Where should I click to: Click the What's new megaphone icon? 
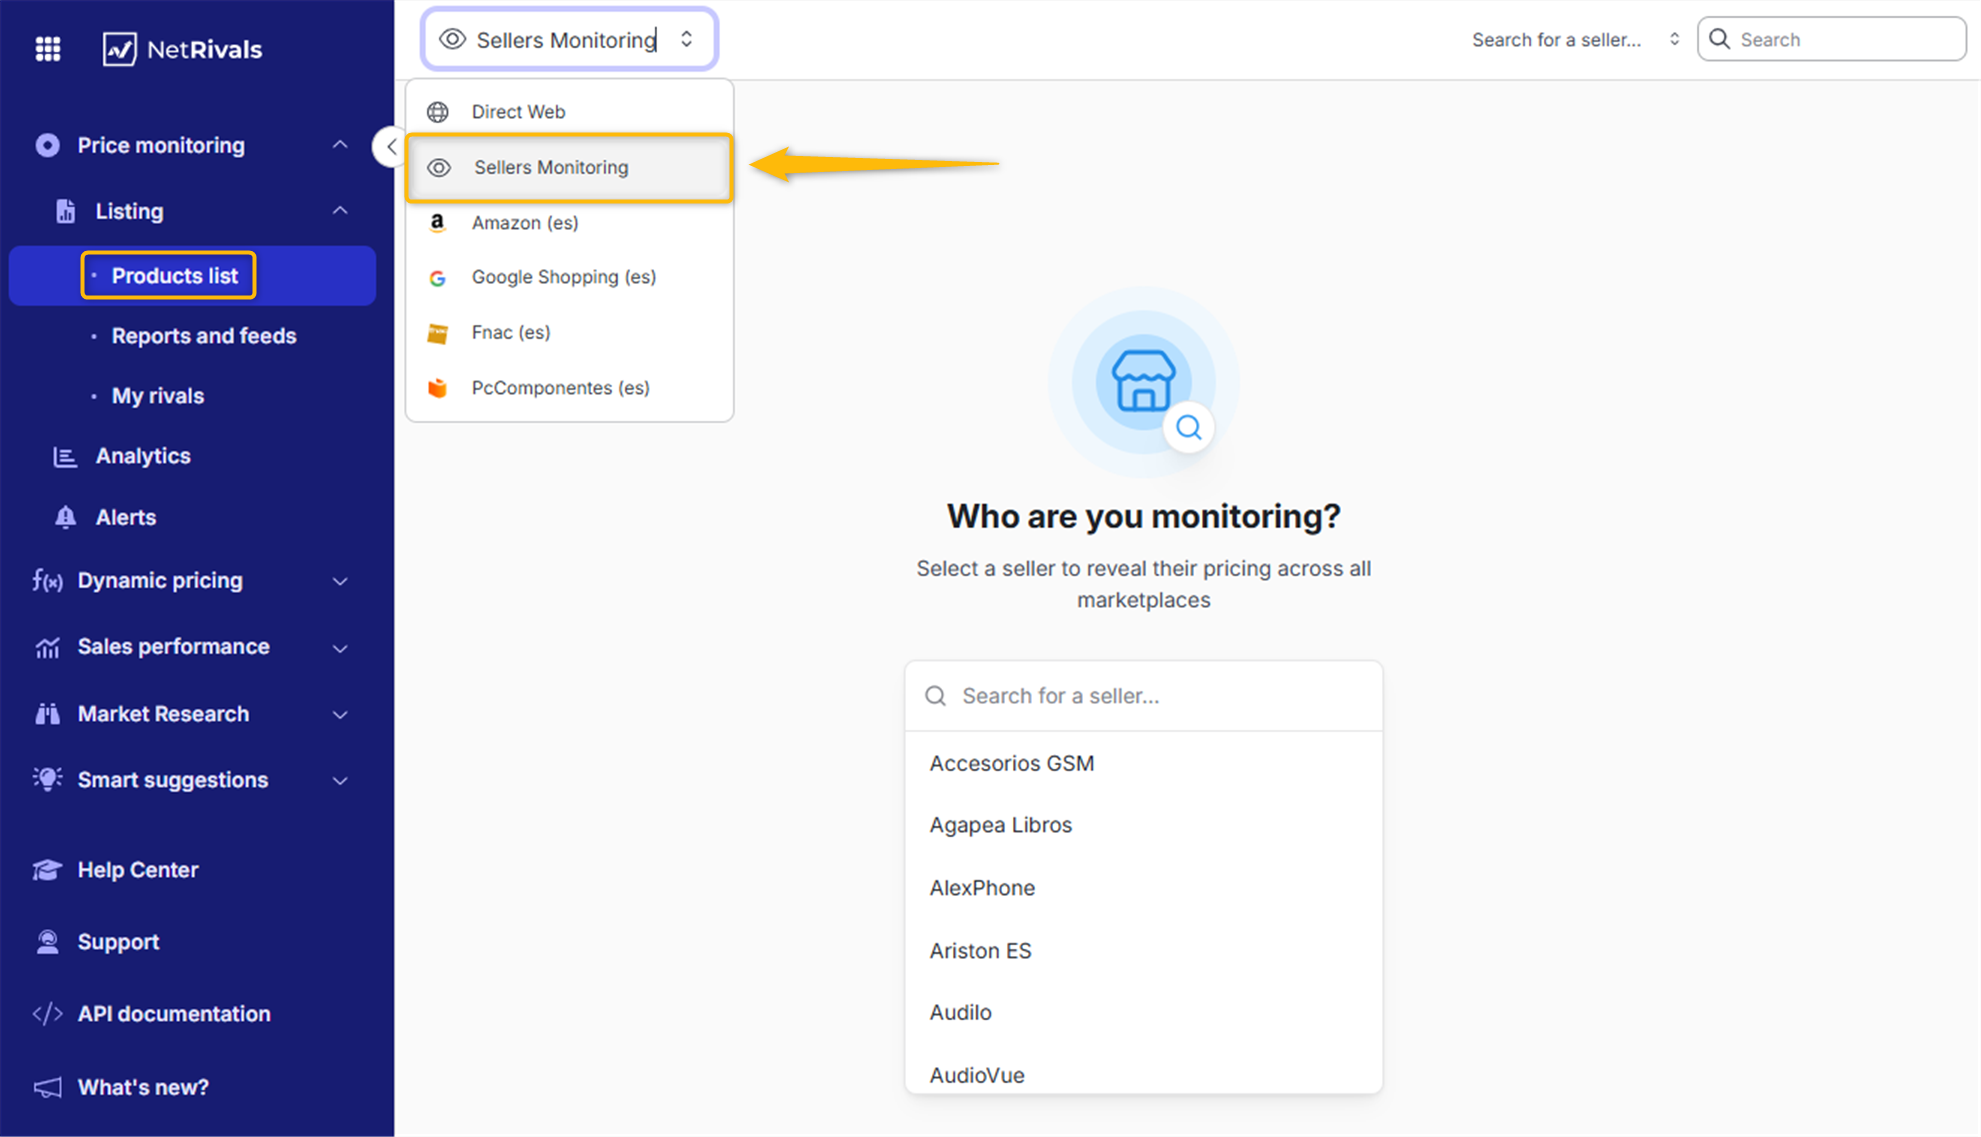[x=47, y=1087]
